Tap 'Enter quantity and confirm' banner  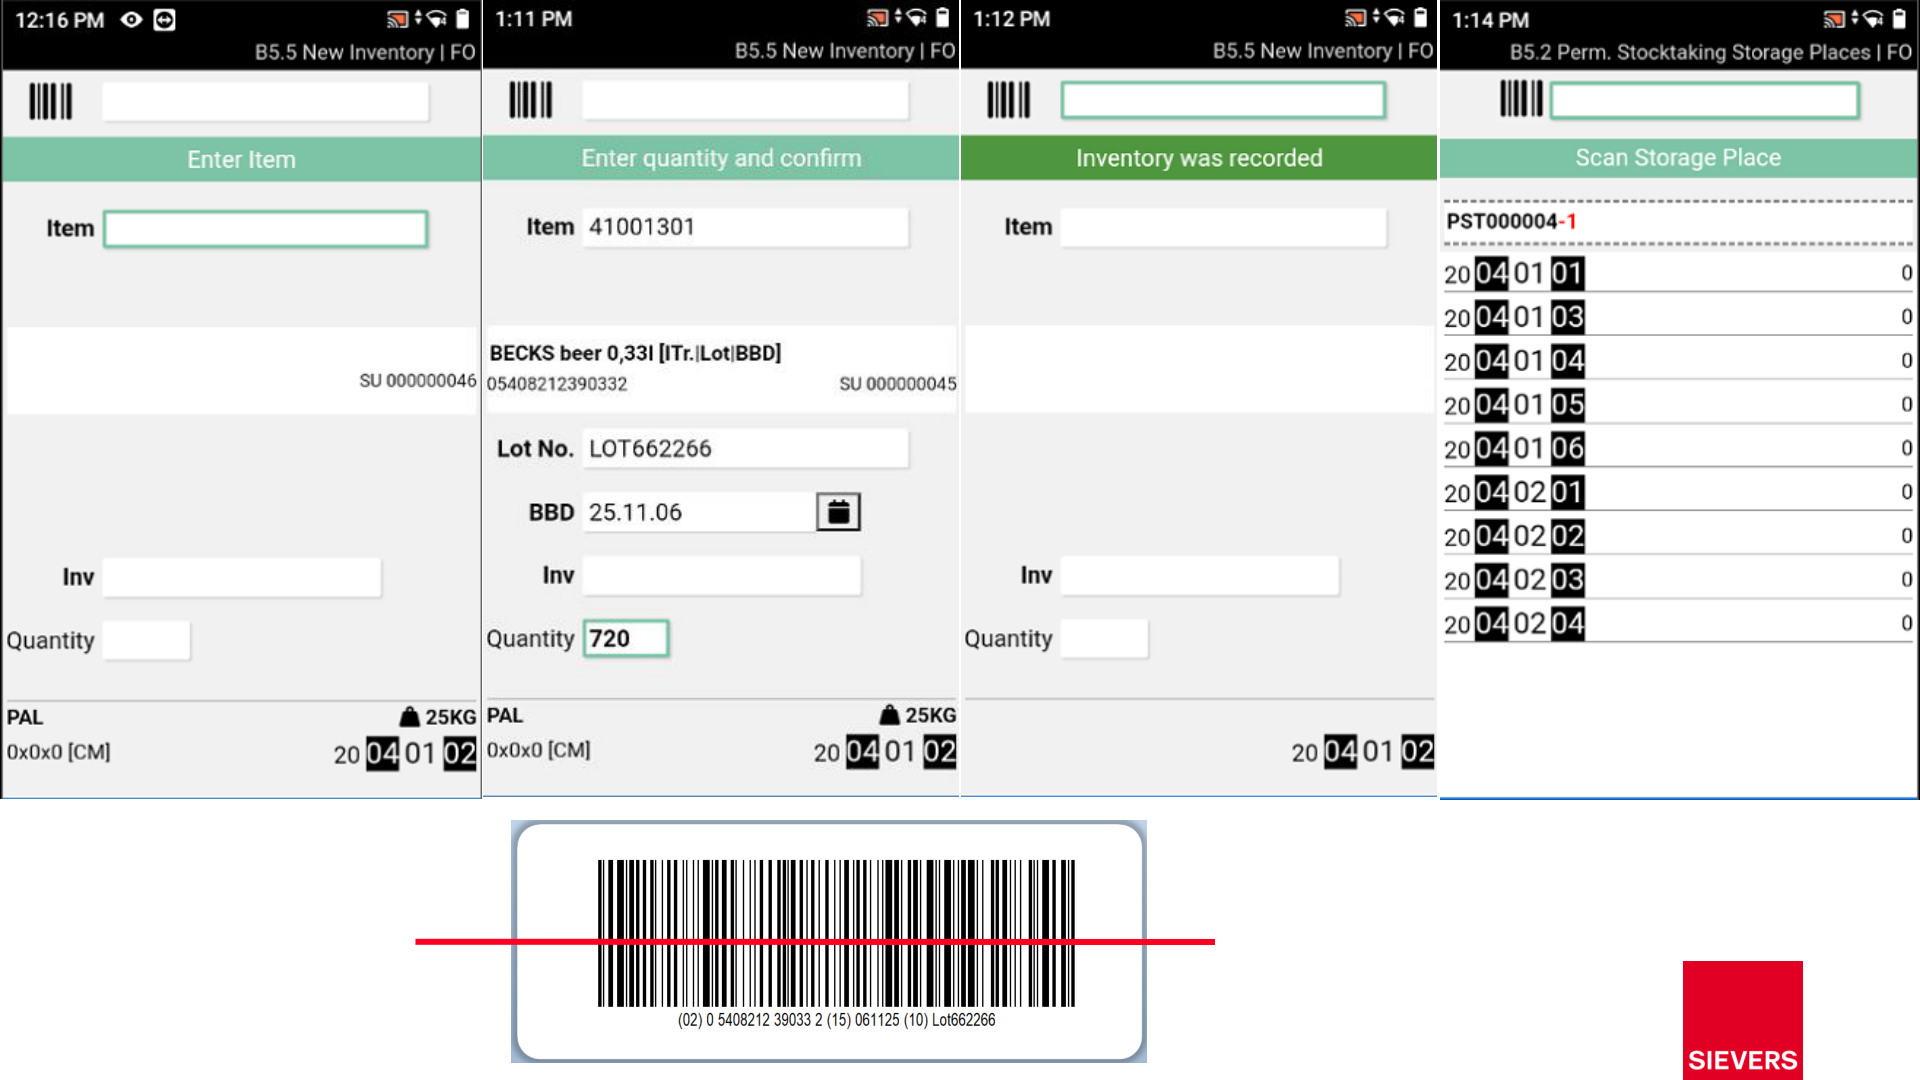point(721,158)
